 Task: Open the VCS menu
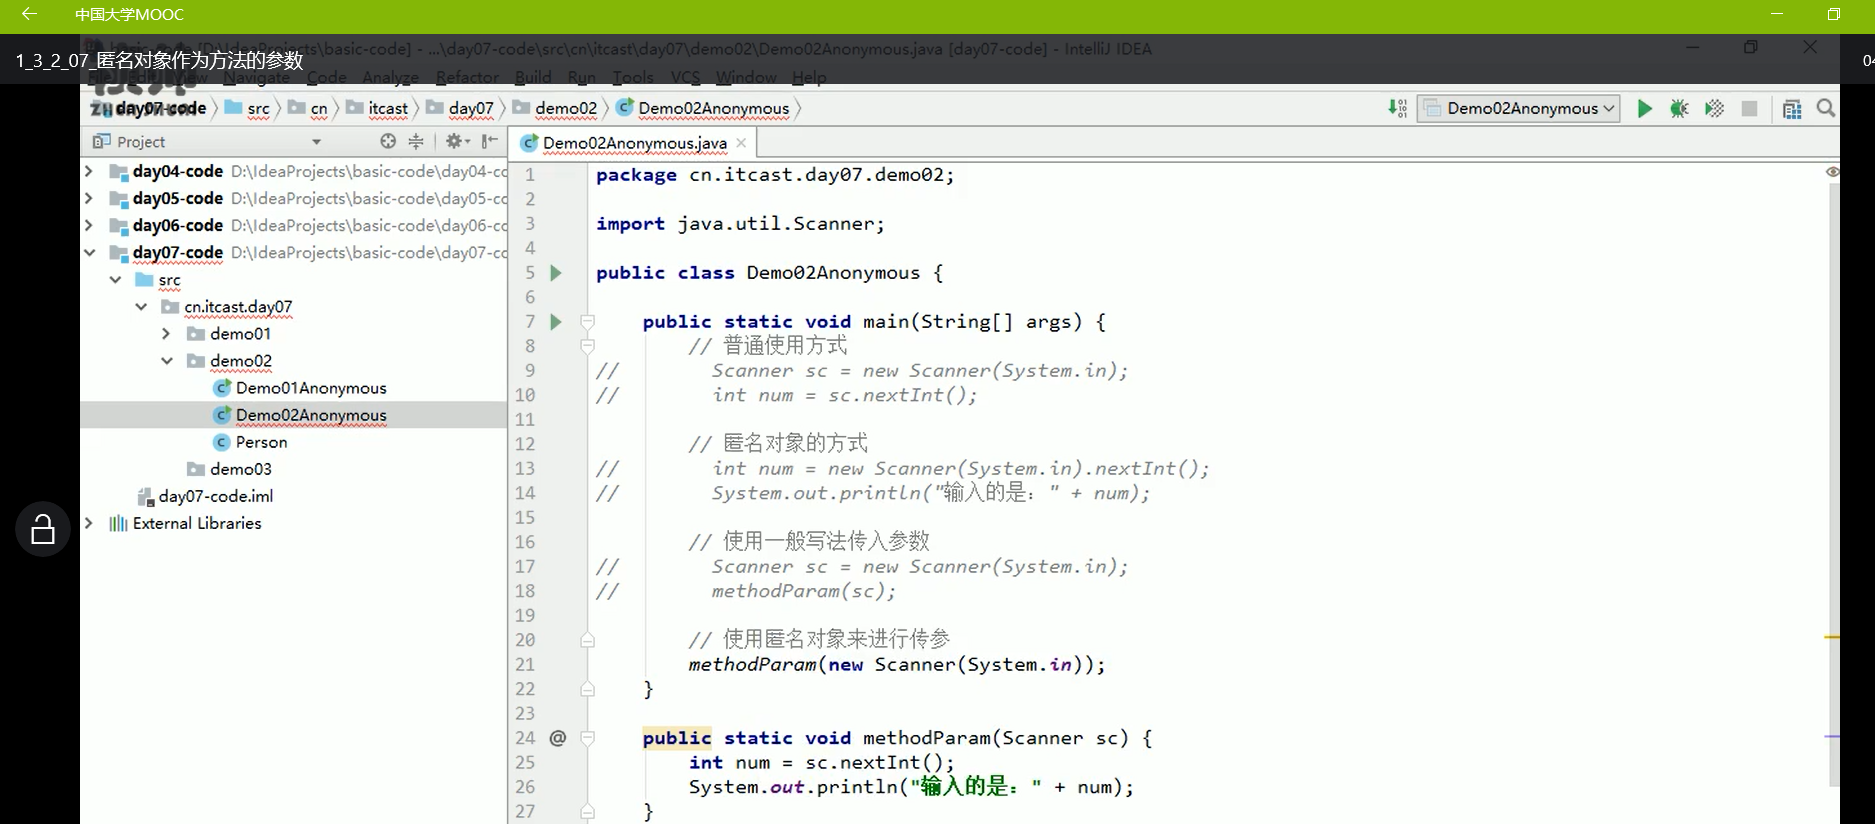685,77
